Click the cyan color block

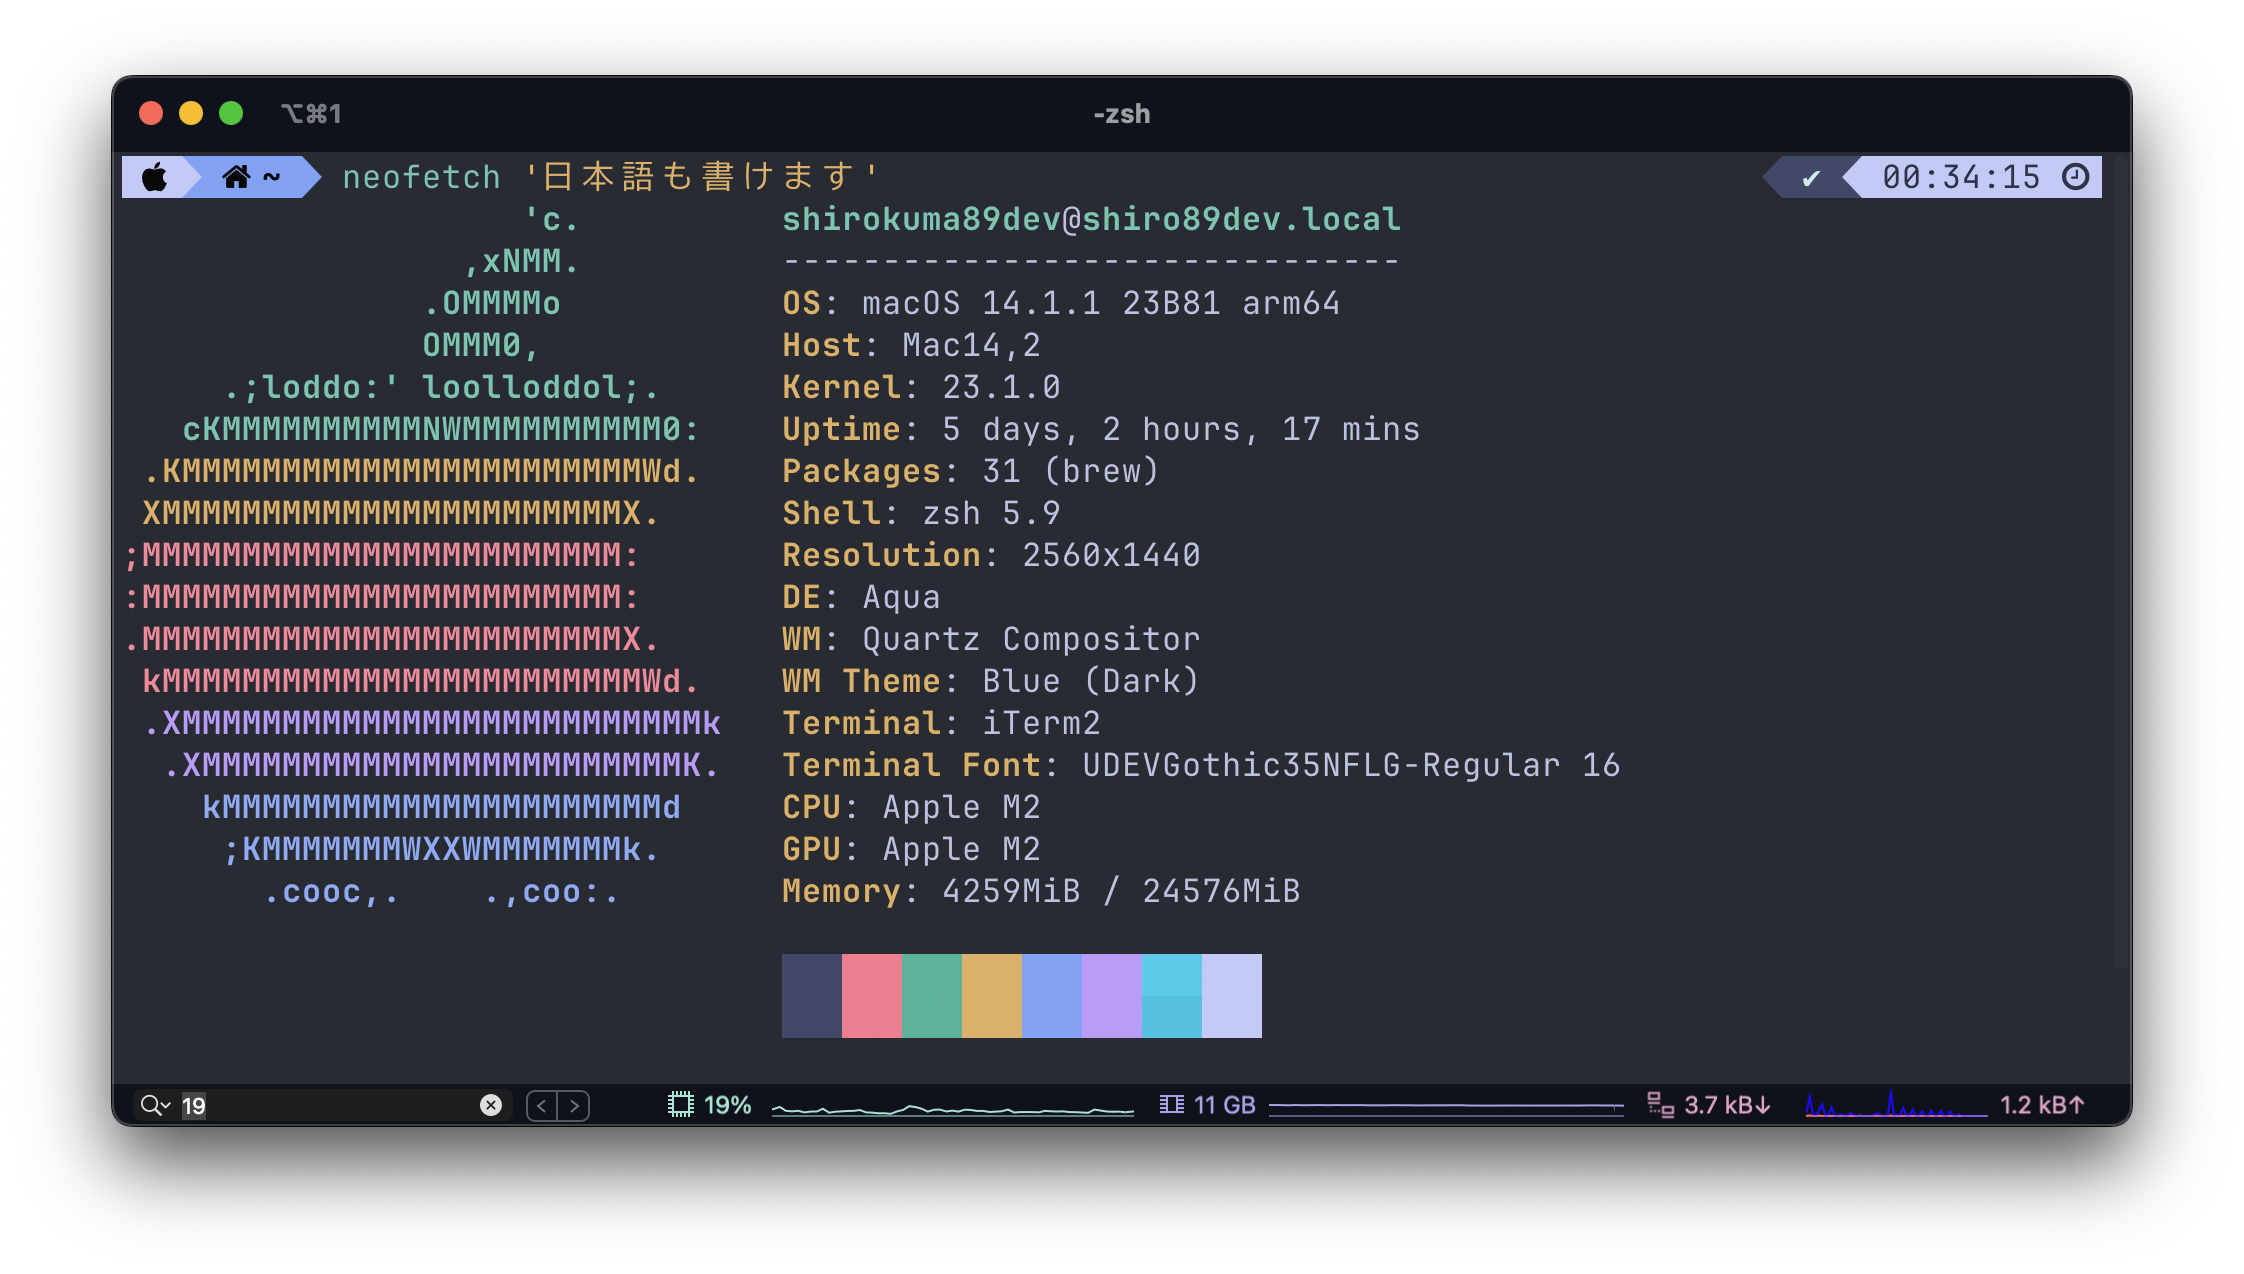(1171, 995)
